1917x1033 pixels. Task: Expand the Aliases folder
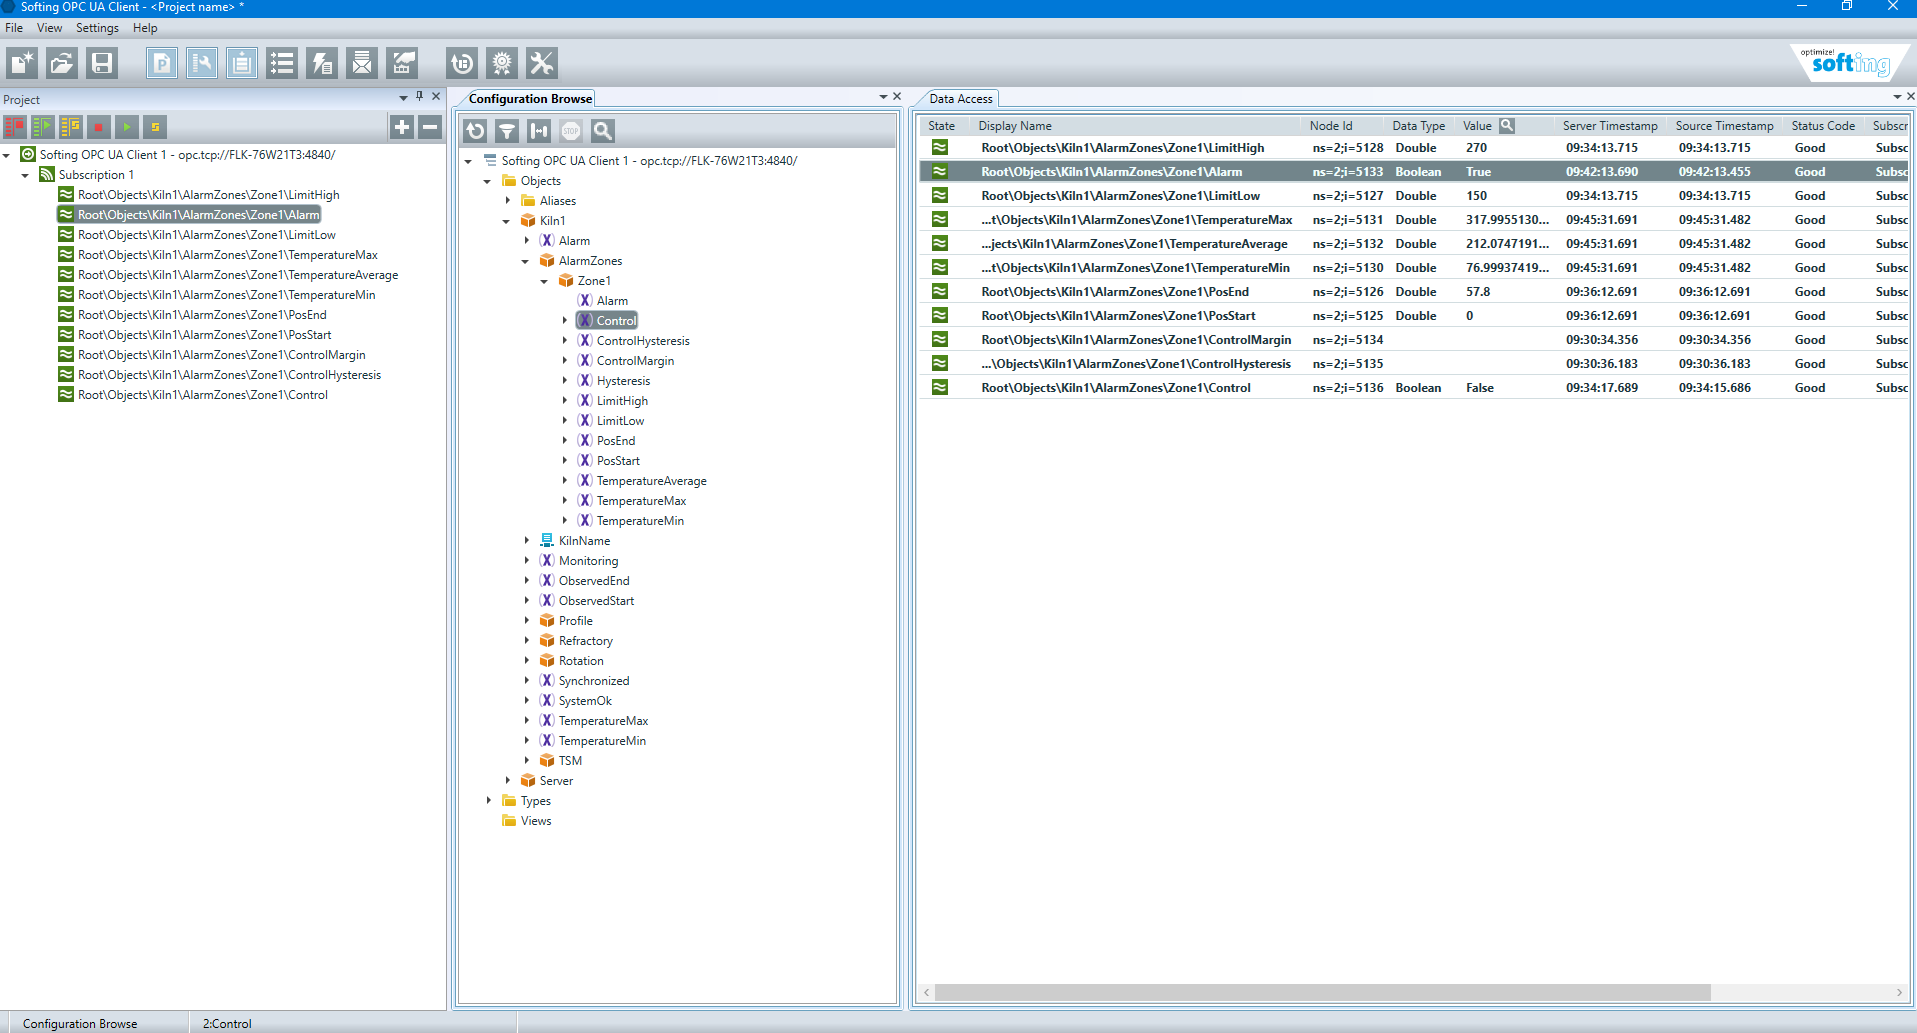click(507, 201)
